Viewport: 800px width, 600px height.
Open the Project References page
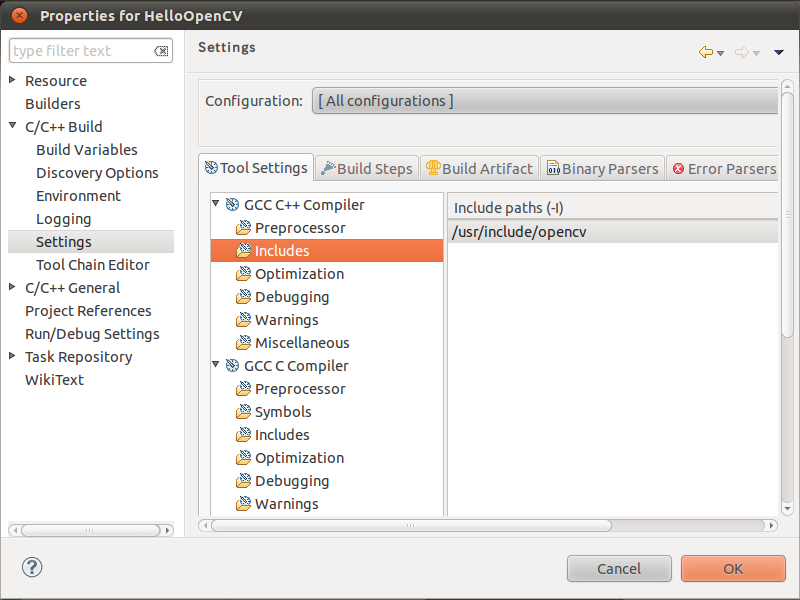click(88, 310)
